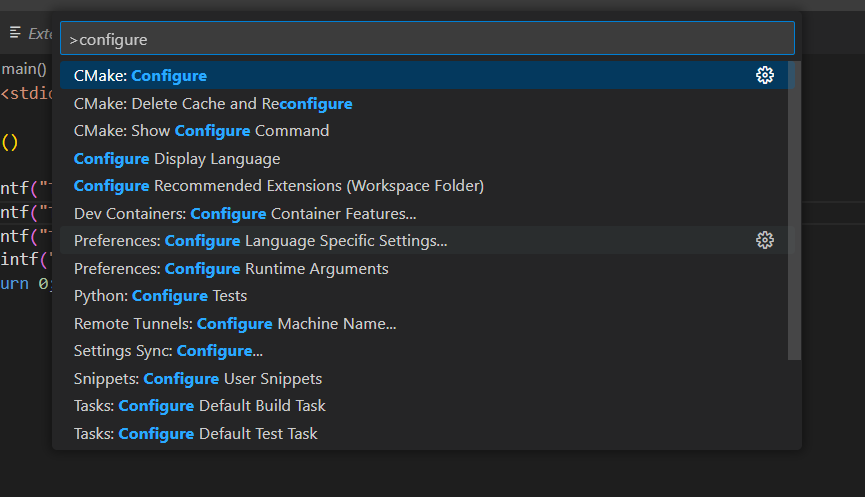Click the command list scrollbar
Screen dimensions: 865x497
[794, 211]
